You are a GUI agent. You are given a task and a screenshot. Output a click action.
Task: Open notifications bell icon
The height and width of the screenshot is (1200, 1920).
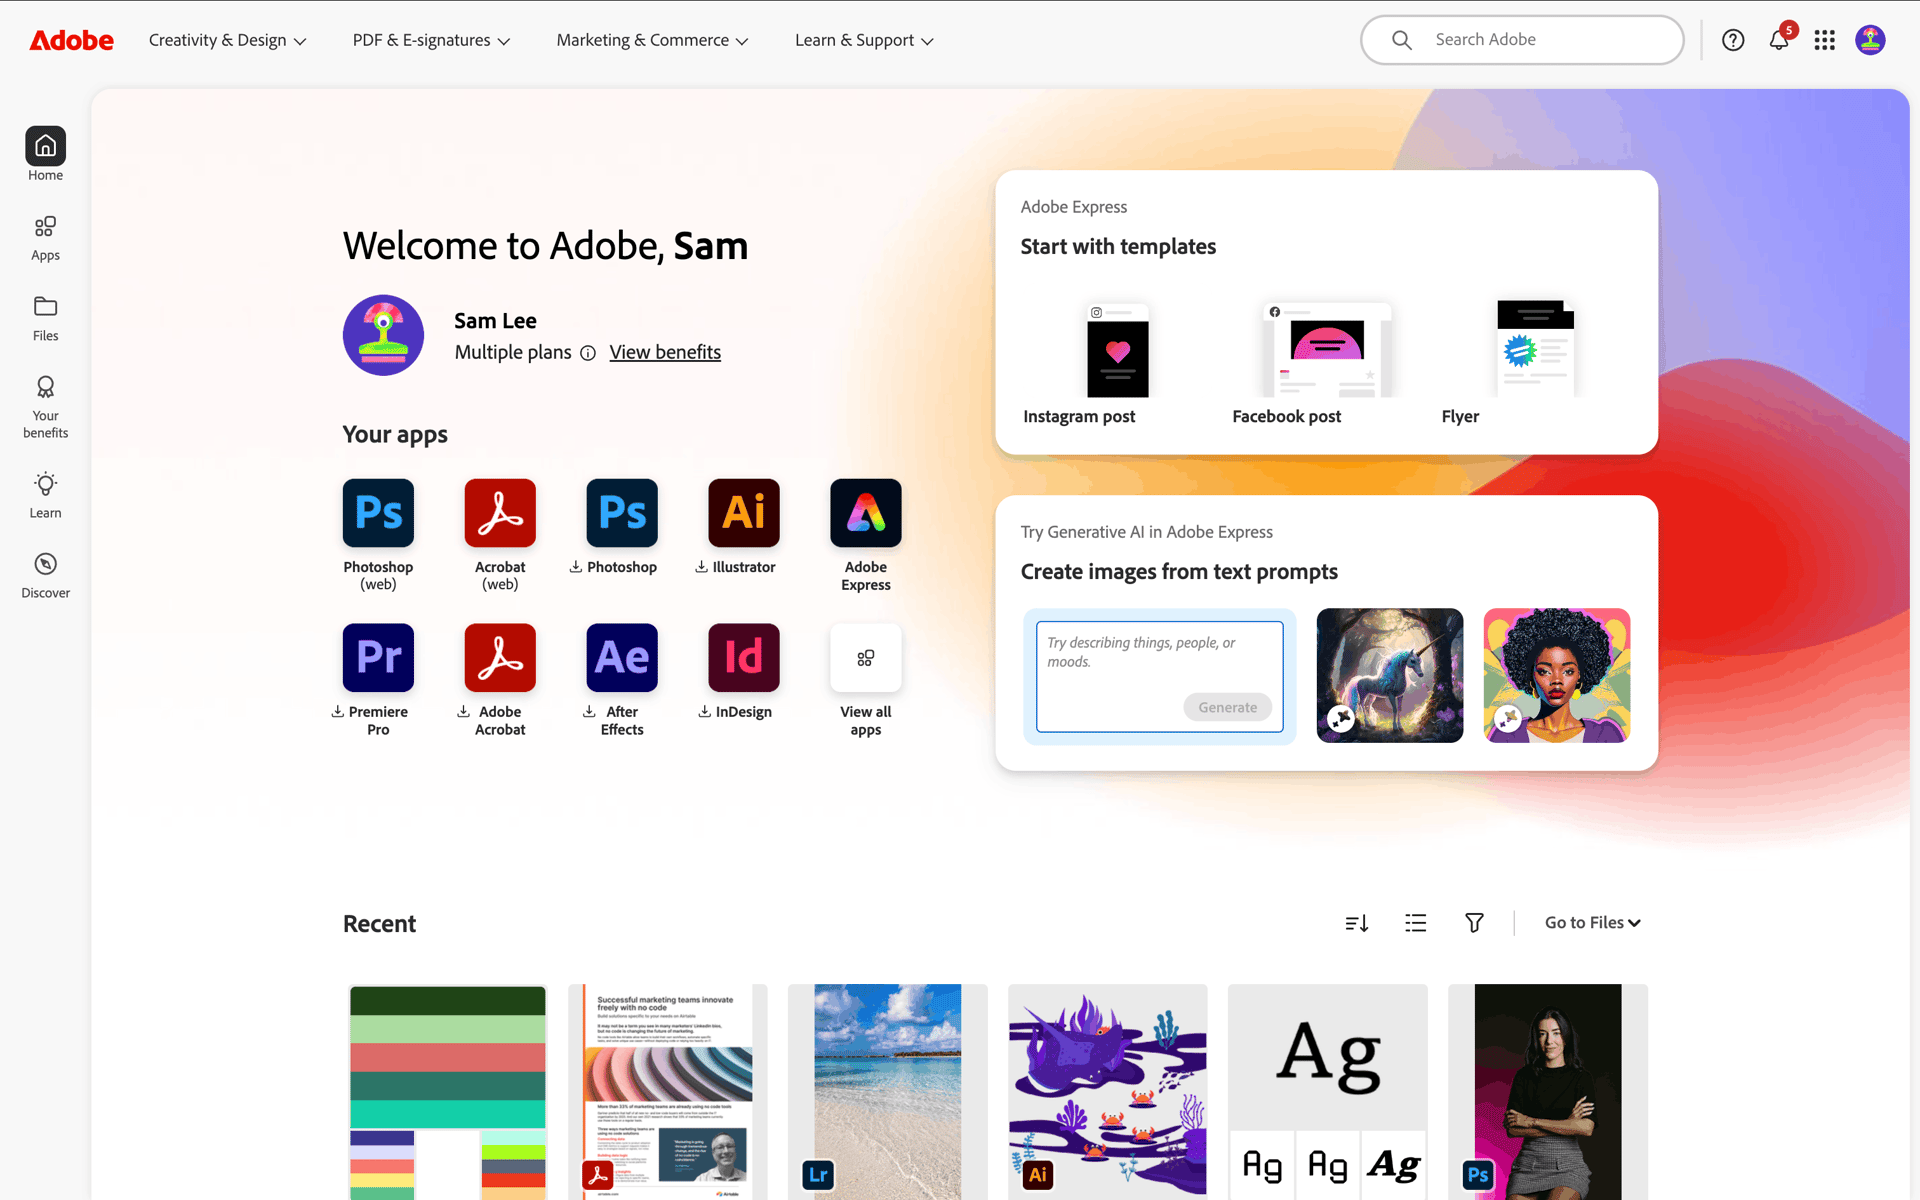[1779, 40]
